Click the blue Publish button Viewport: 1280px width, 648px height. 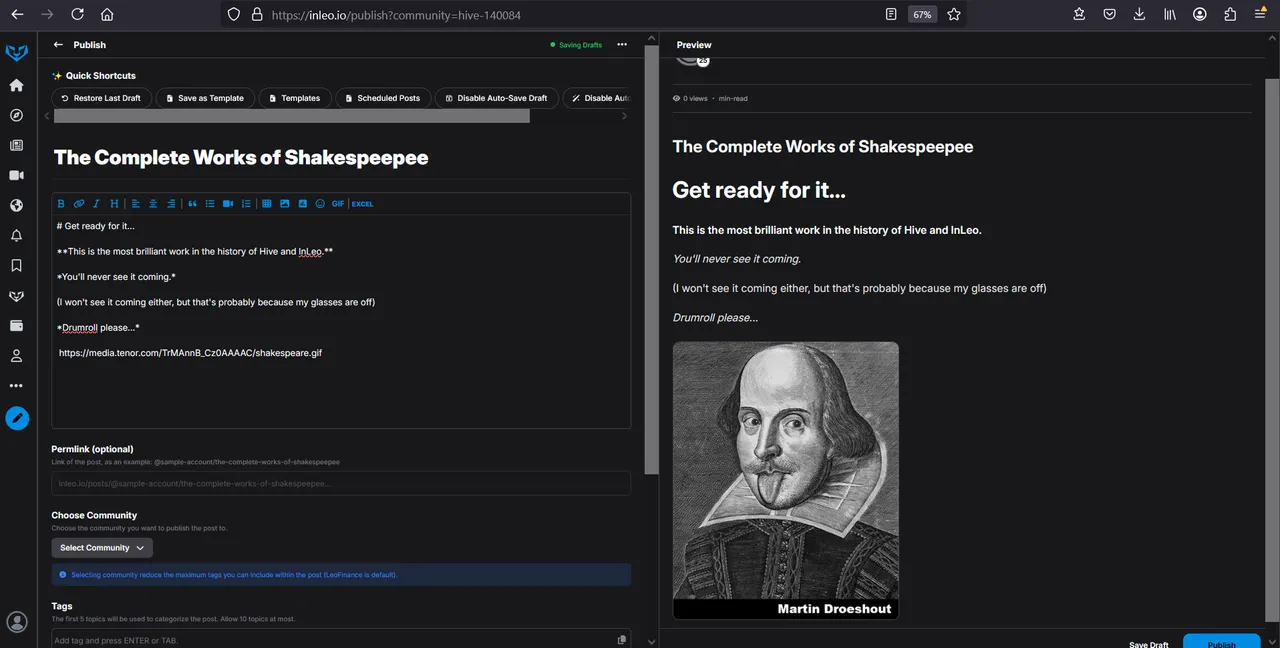pyautogui.click(x=1221, y=642)
